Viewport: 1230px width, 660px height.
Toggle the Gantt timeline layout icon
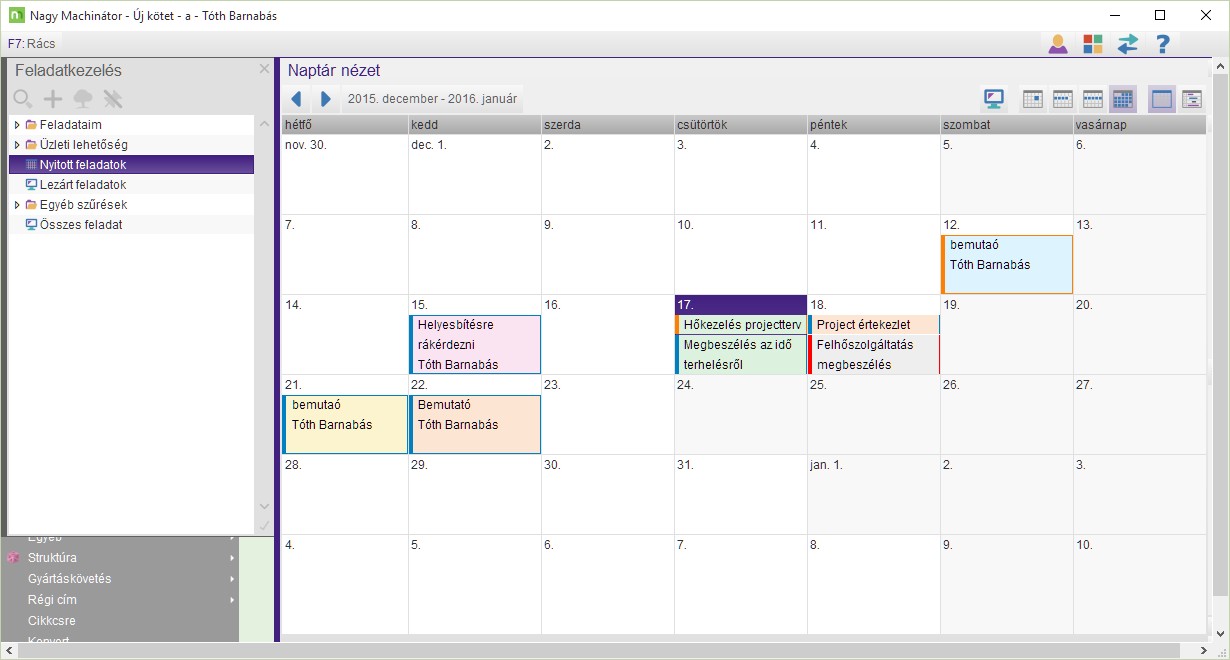[x=1192, y=99]
